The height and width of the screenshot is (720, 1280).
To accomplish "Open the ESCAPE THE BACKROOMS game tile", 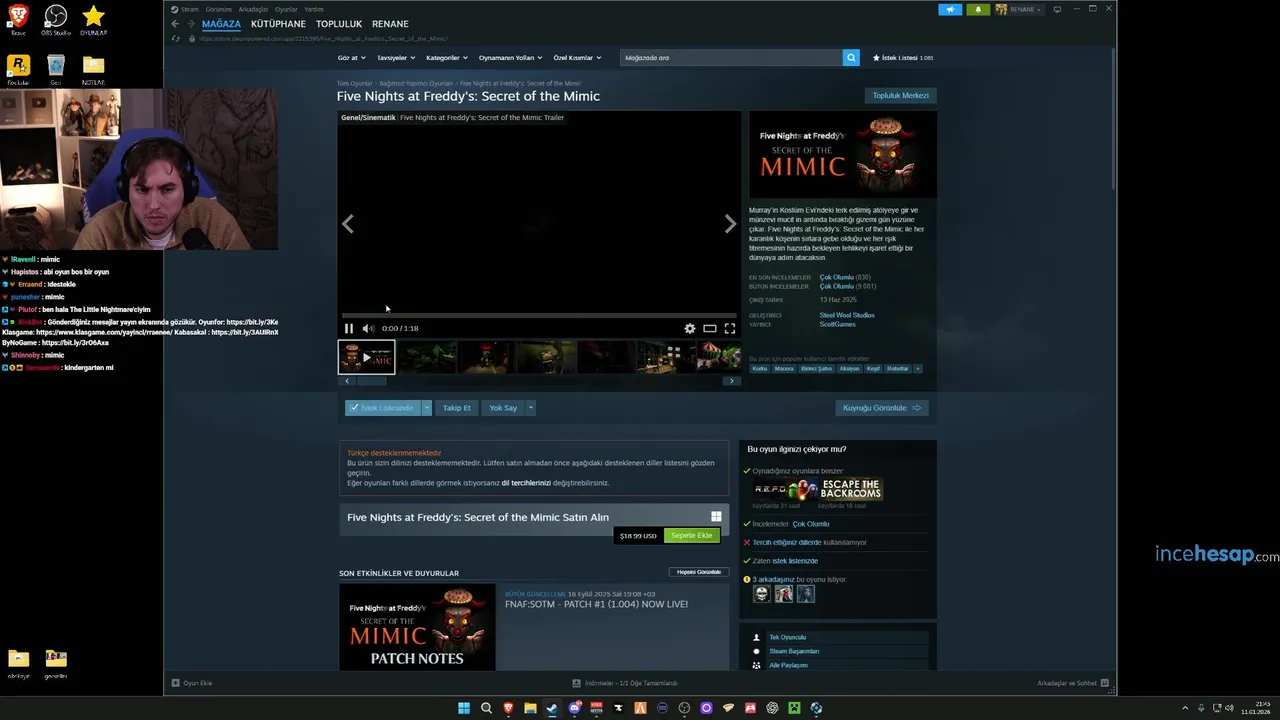I will (x=851, y=489).
